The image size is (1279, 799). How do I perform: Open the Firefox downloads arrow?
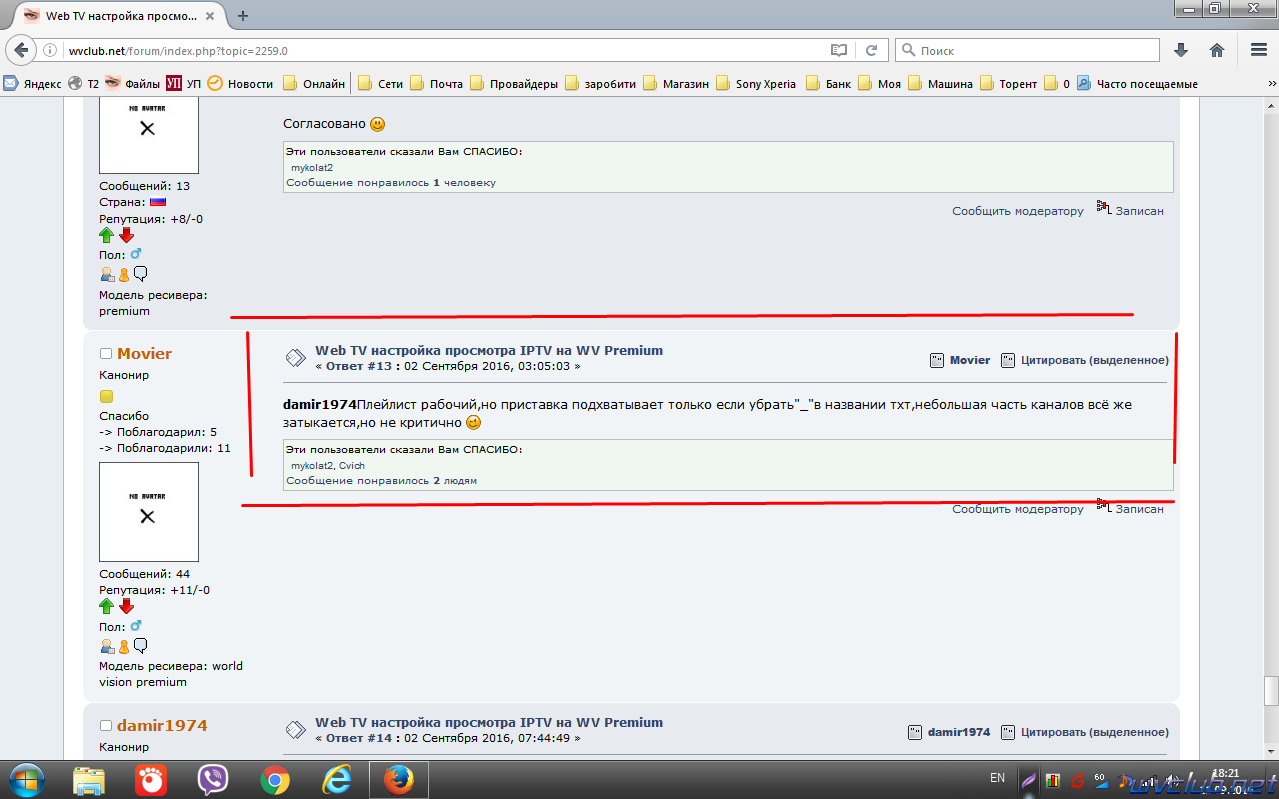[x=1181, y=50]
